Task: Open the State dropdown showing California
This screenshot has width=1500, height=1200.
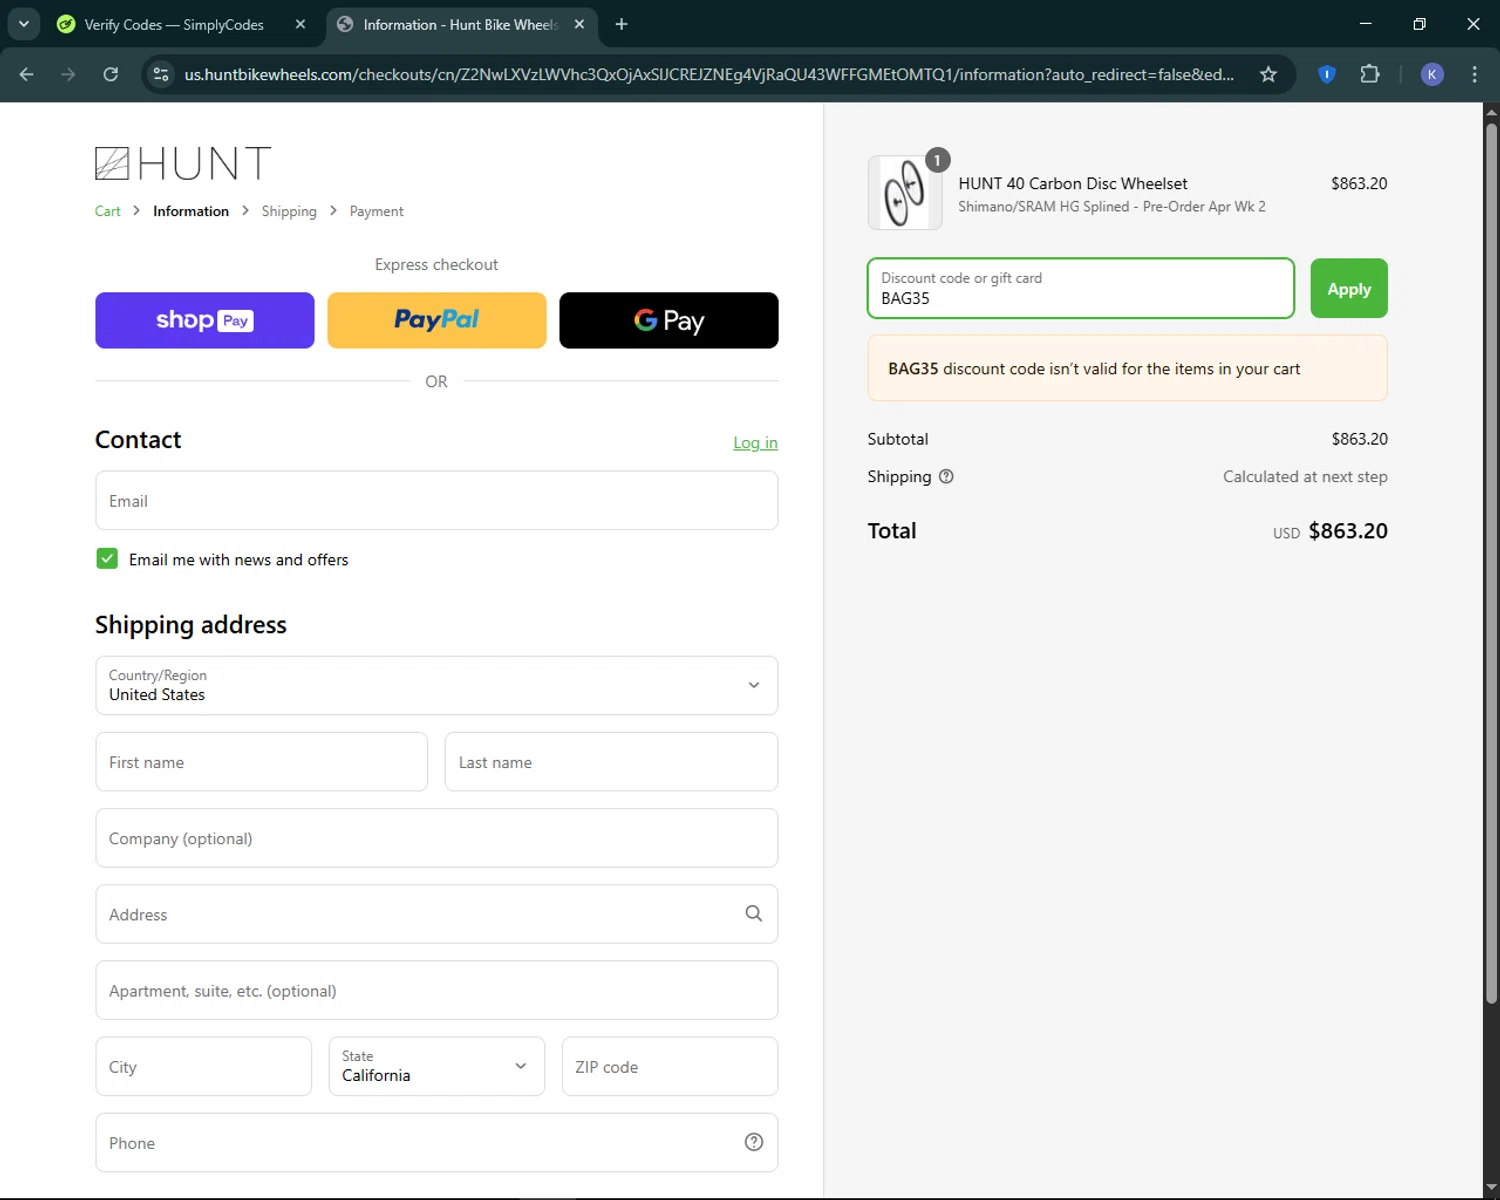Action: tap(437, 1066)
